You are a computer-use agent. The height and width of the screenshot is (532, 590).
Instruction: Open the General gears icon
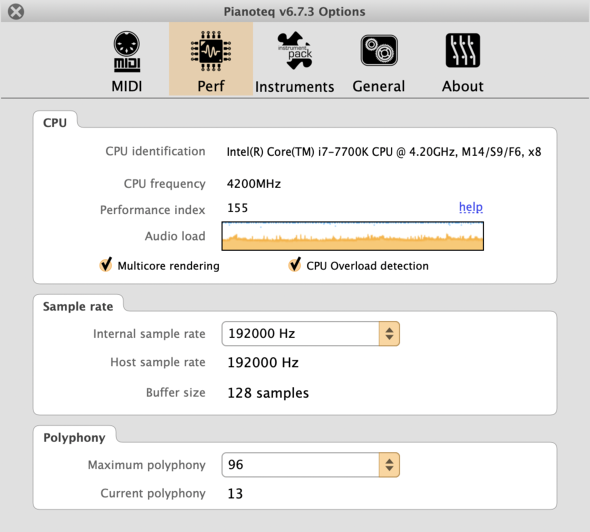(x=379, y=50)
